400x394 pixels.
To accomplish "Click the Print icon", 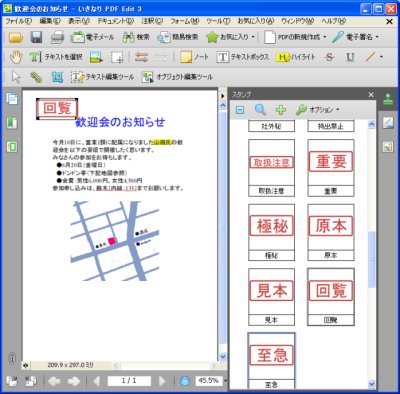I will tap(57, 37).
